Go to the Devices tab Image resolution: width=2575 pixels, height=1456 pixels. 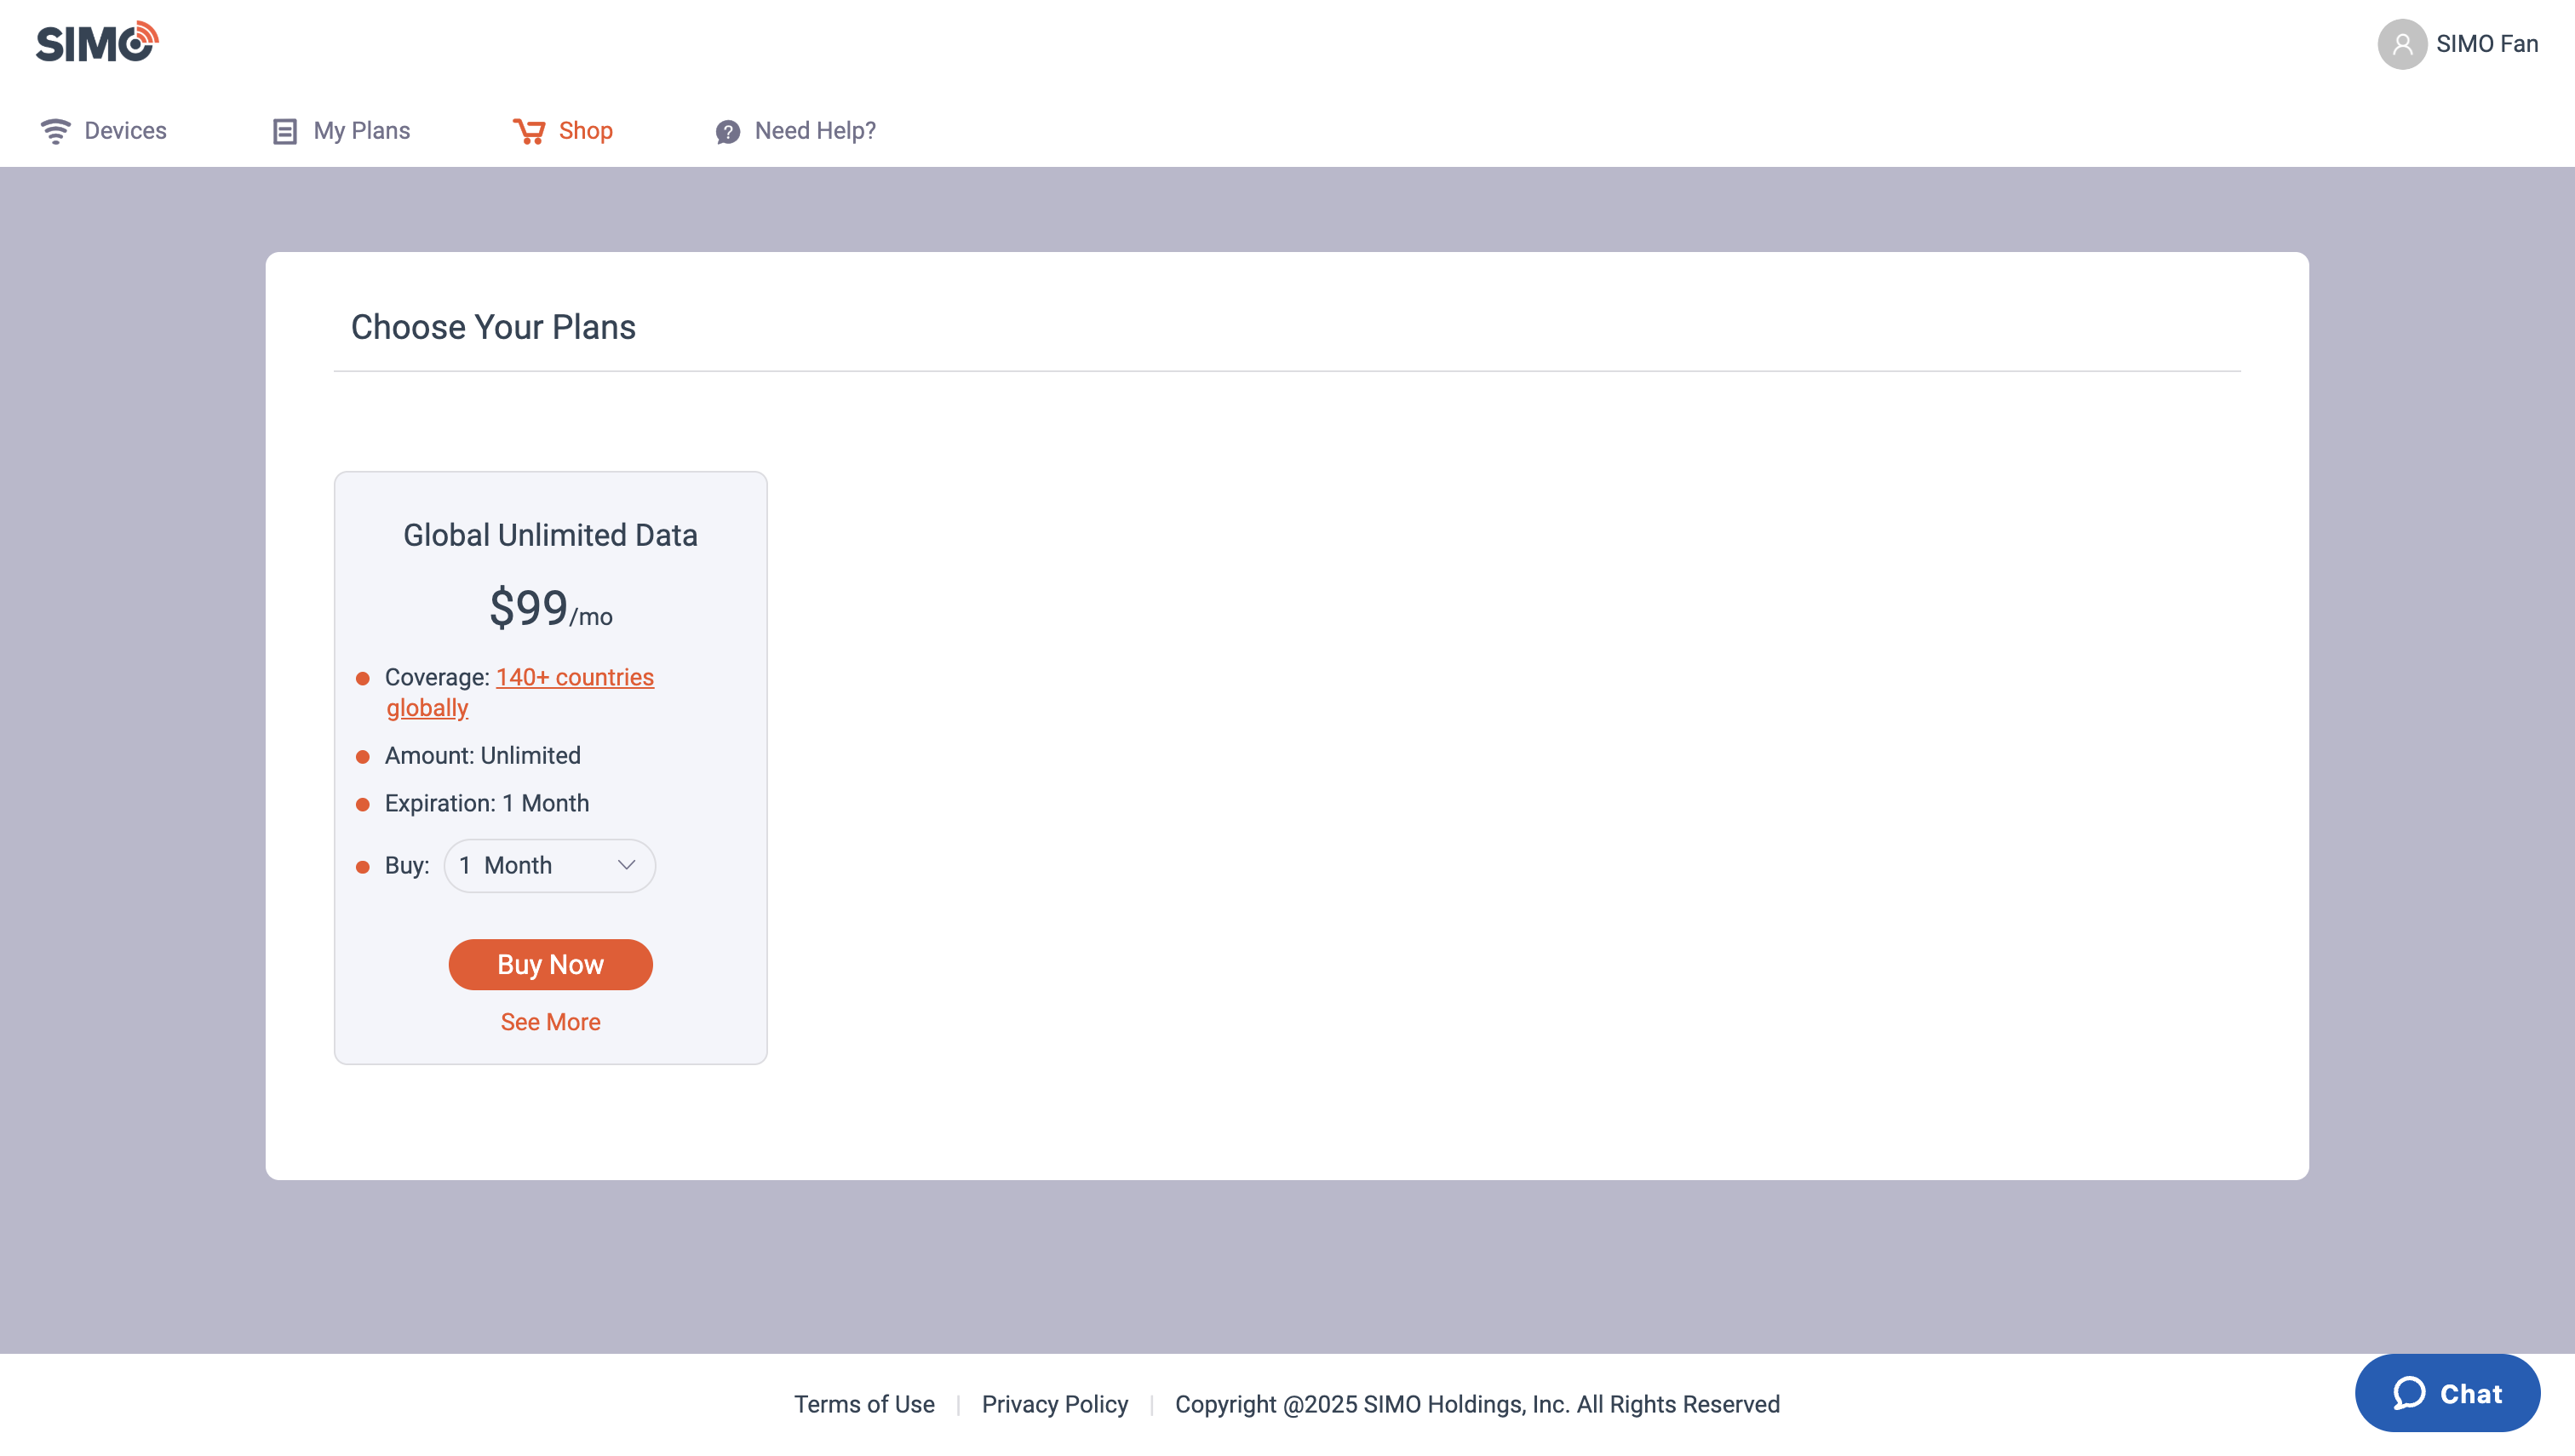tap(103, 131)
